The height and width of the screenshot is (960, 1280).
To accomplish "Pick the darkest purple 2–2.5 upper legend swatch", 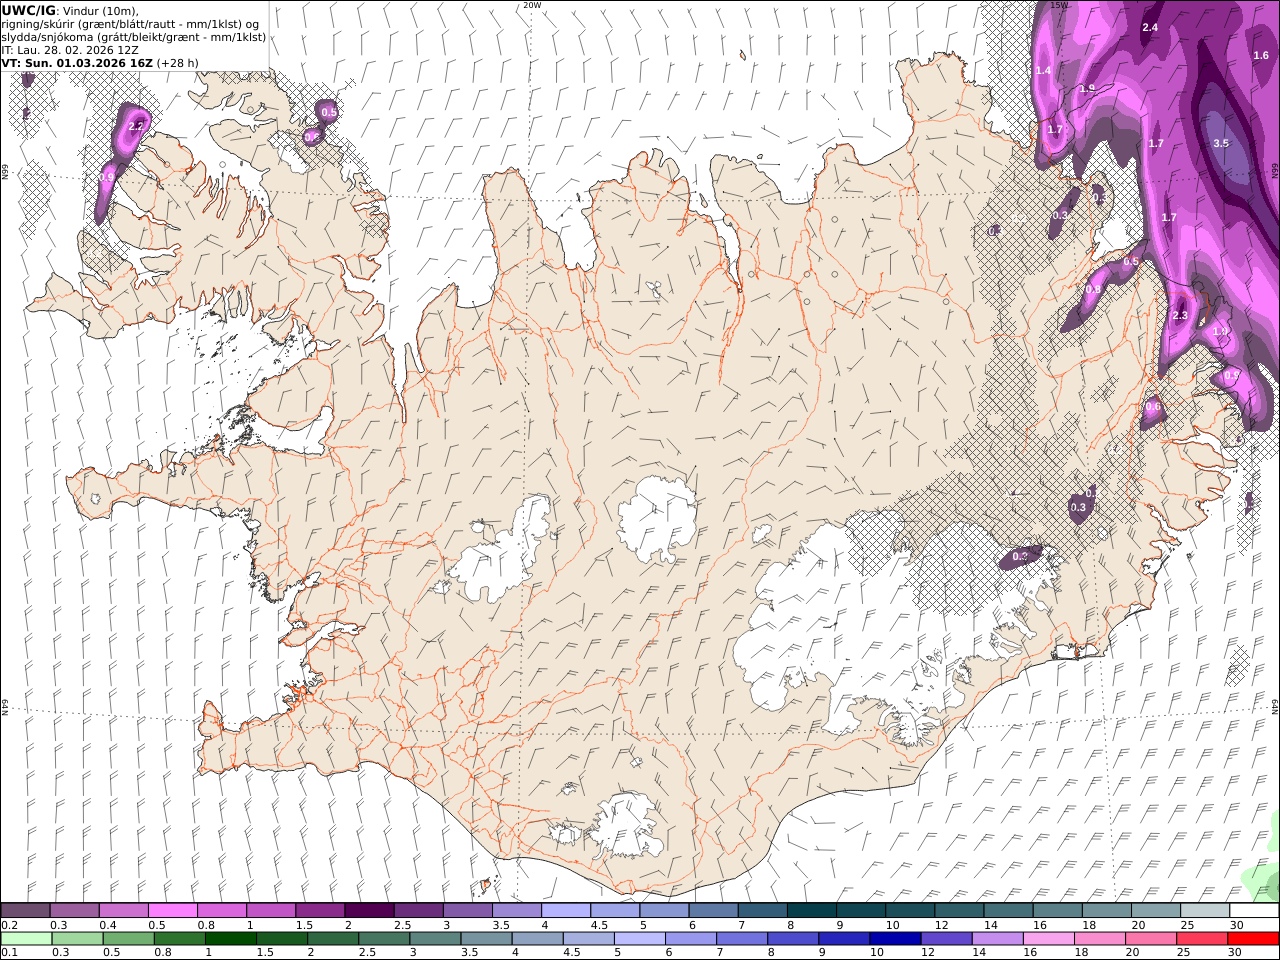I will (369, 911).
